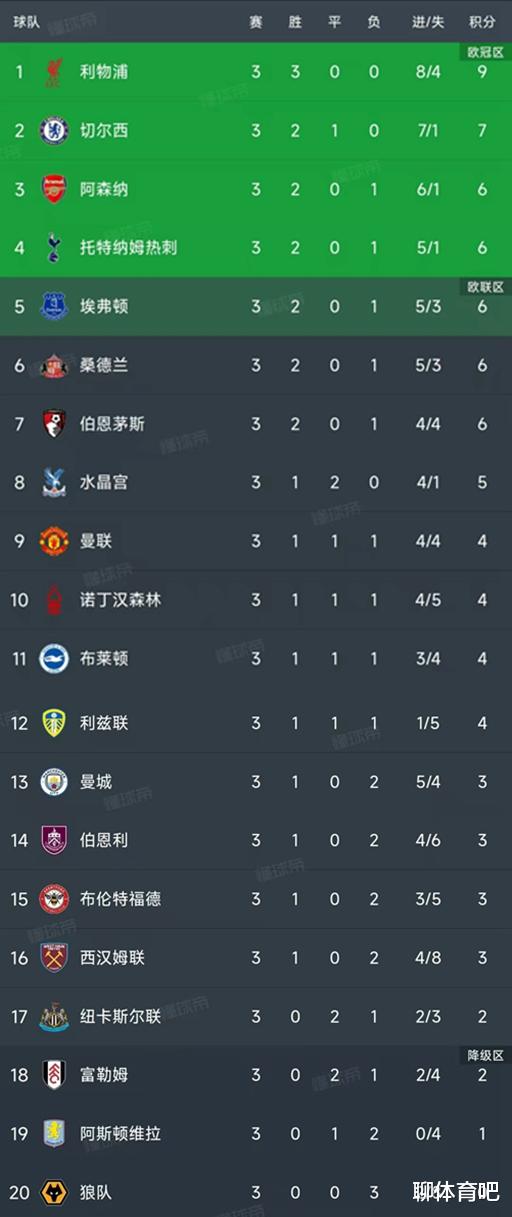Click the Chelsea club crest
The image size is (512, 1217).
tap(54, 131)
